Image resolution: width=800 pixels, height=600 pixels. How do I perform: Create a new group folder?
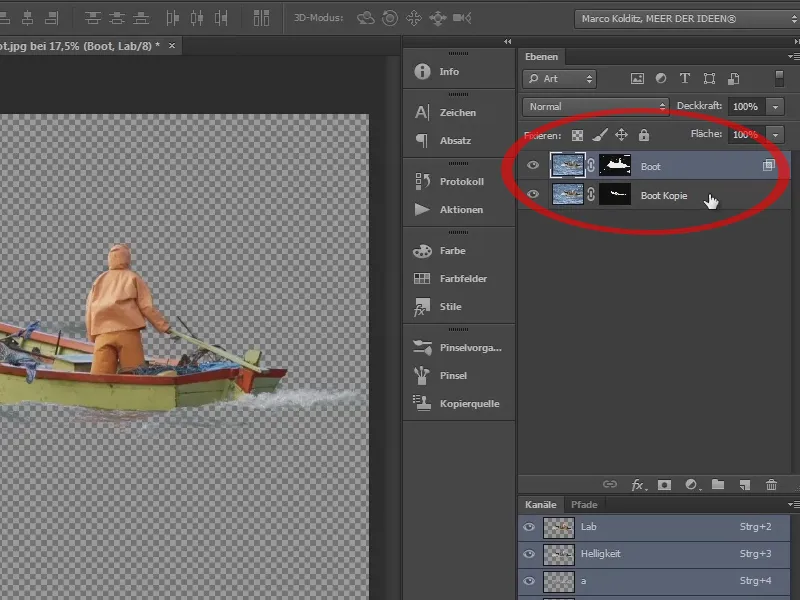click(718, 484)
